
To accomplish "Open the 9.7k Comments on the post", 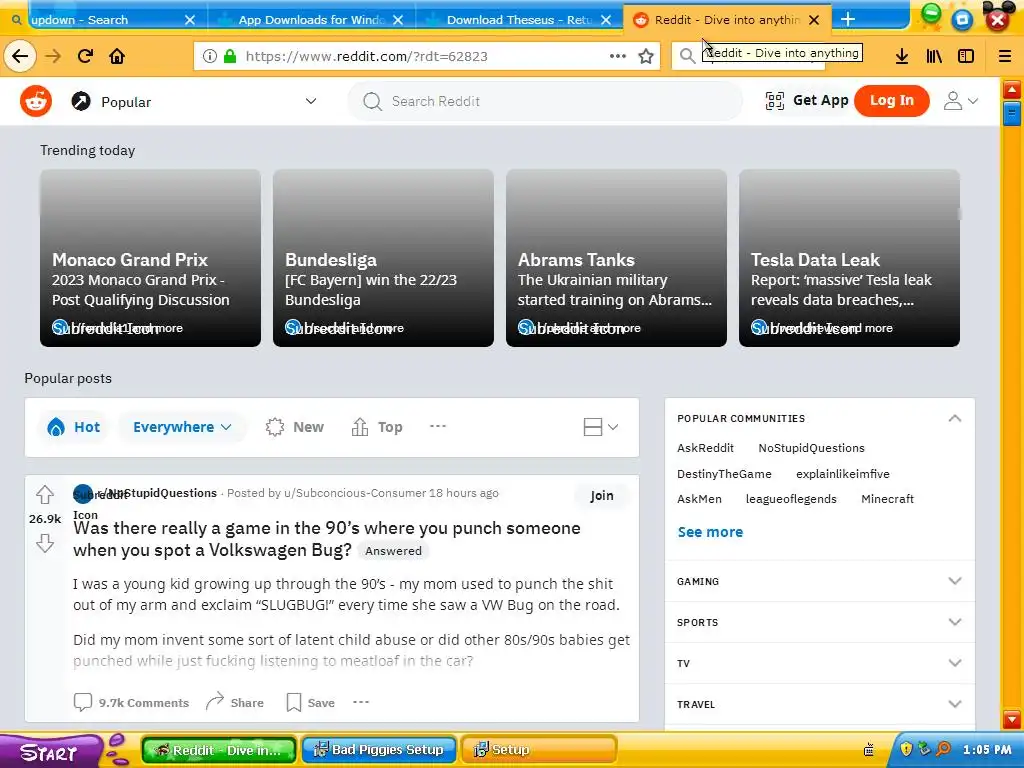I will click(131, 703).
